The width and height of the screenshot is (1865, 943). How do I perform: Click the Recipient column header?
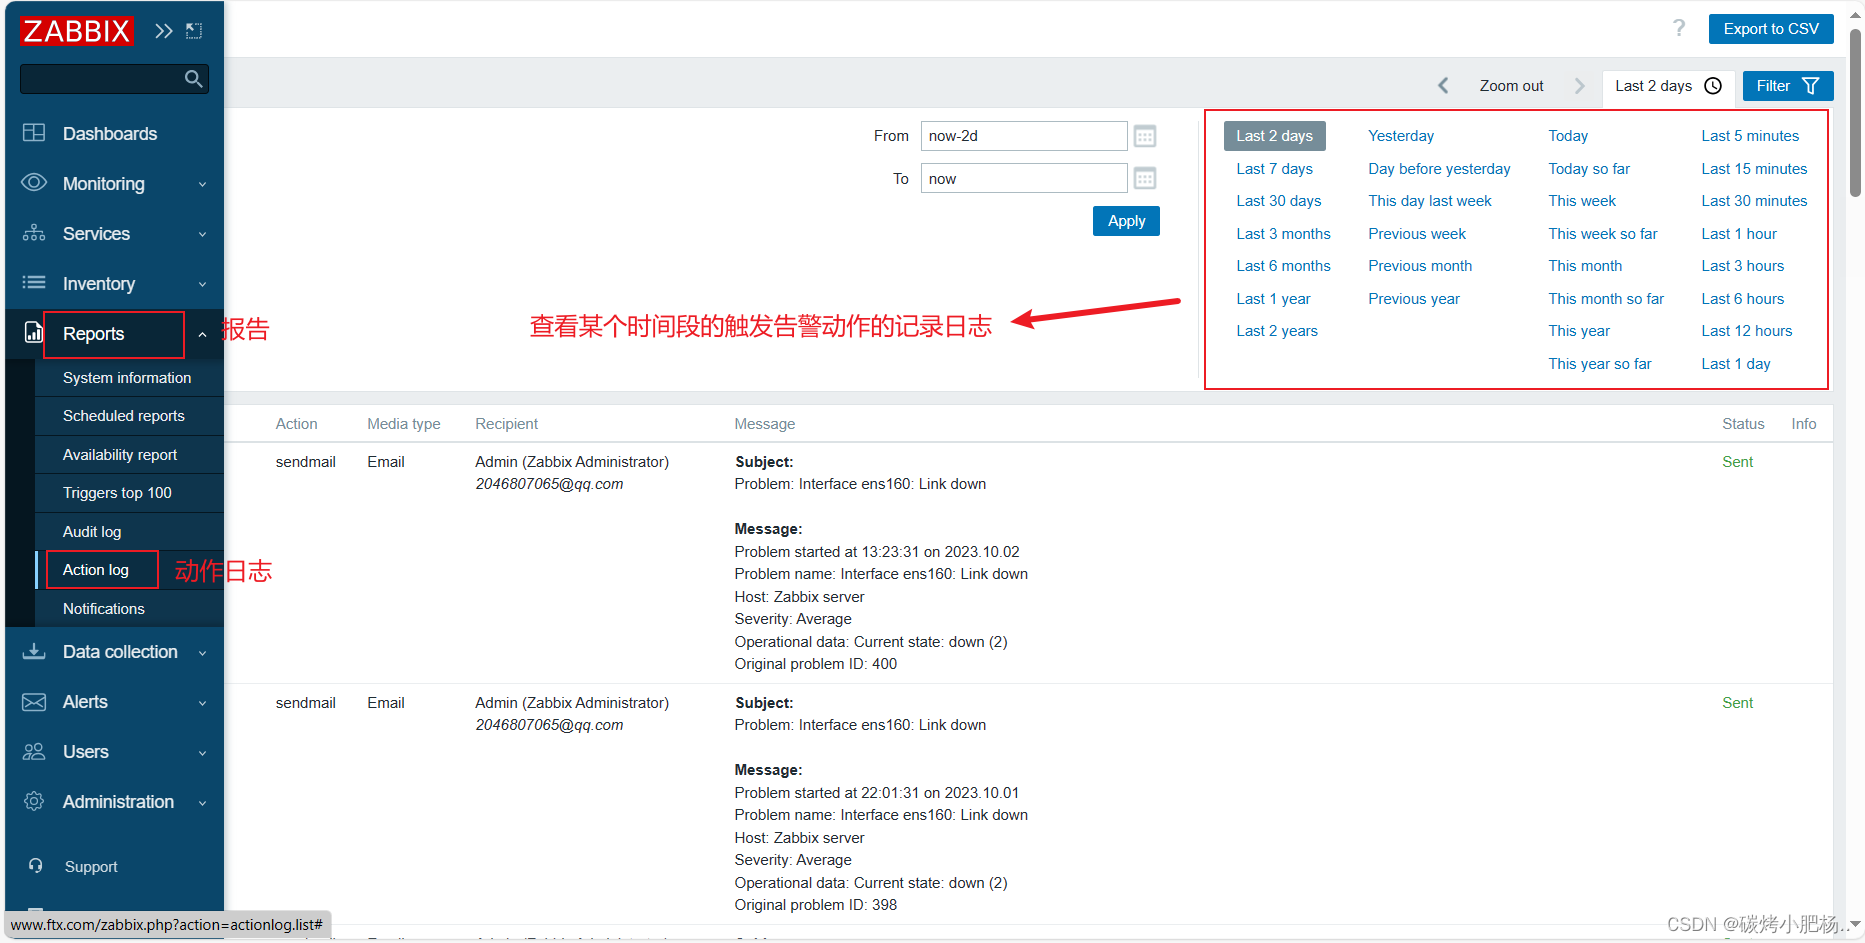coord(506,424)
